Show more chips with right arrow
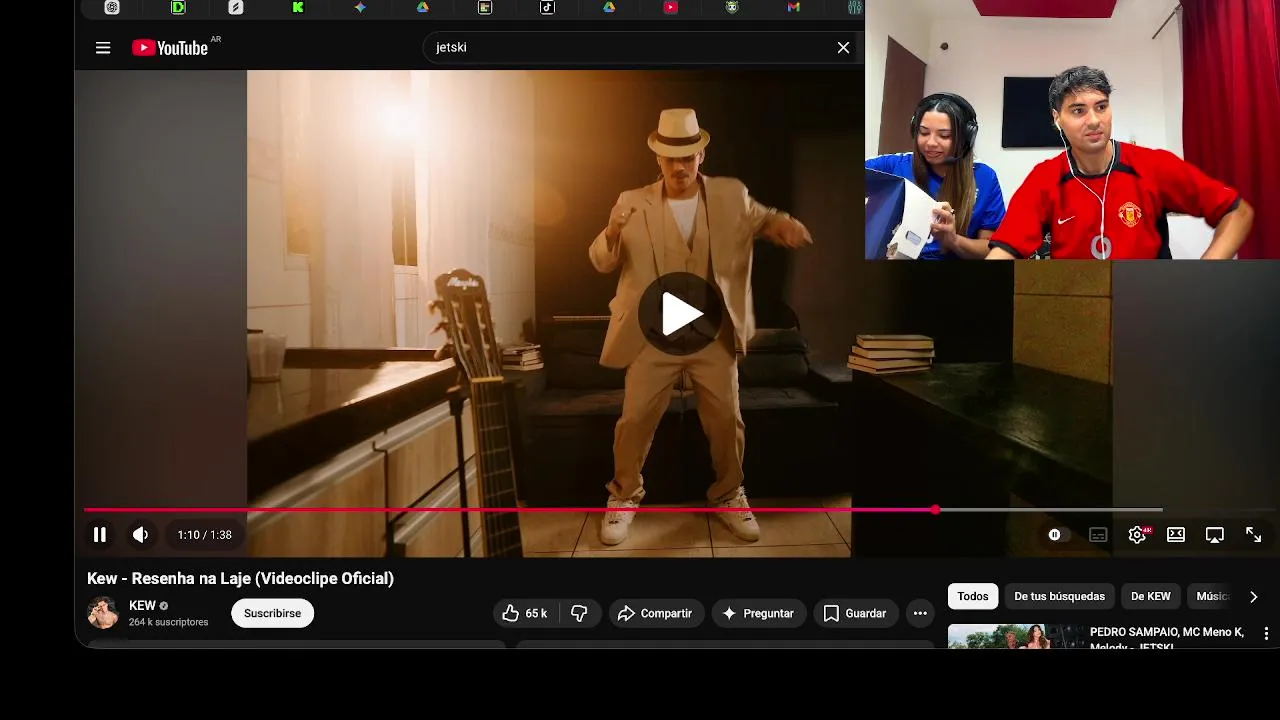The width and height of the screenshot is (1280, 720). [1253, 597]
